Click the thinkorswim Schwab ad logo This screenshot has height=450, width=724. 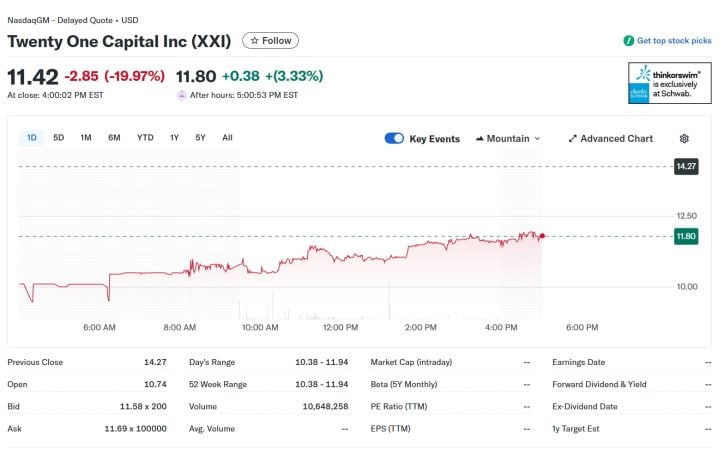click(669, 83)
